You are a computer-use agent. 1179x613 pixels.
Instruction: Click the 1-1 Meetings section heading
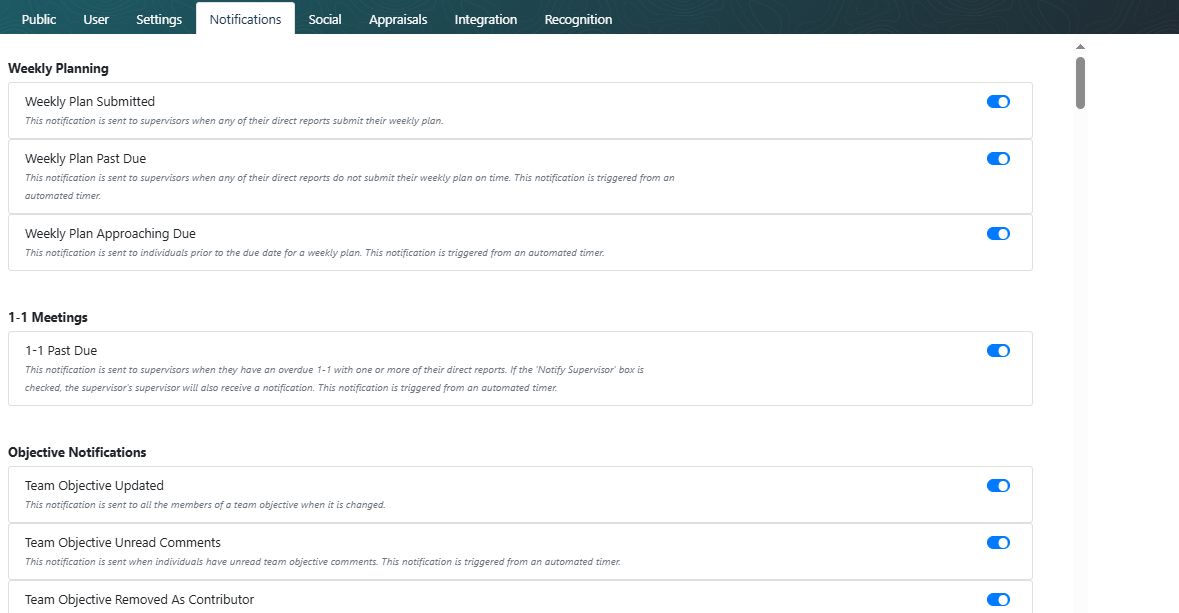(47, 317)
